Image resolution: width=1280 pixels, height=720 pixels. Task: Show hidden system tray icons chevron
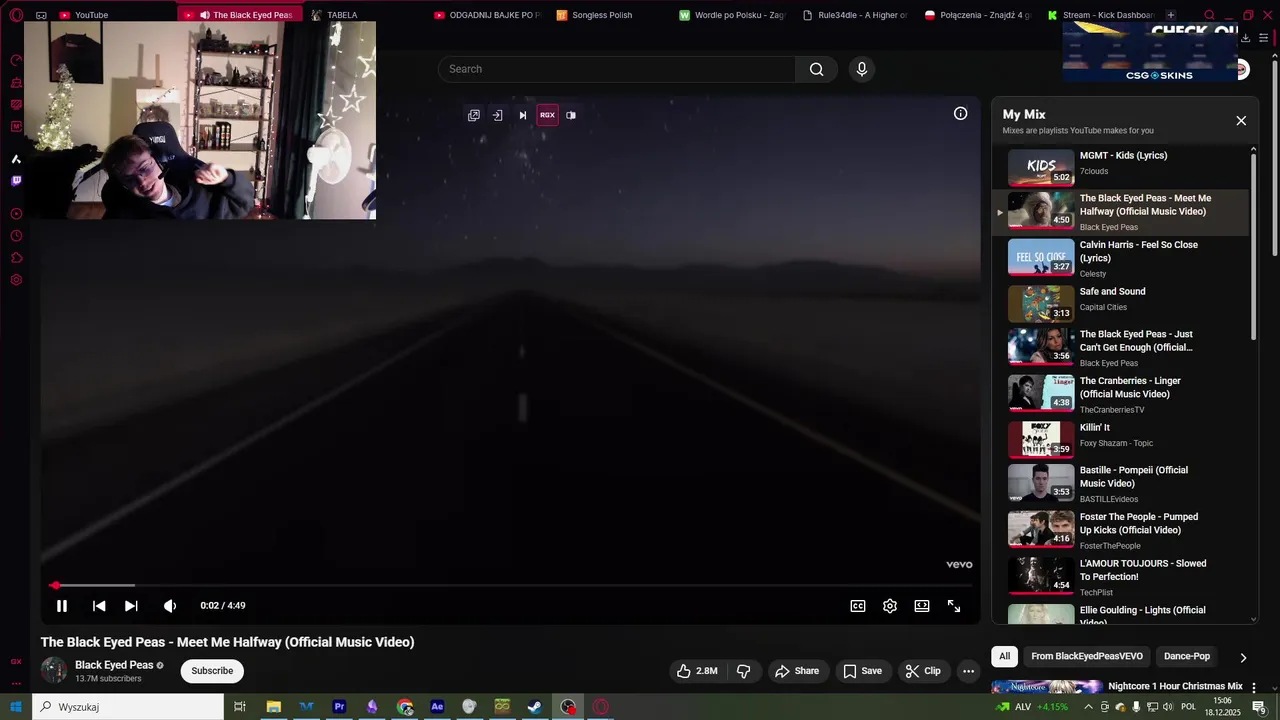[x=1088, y=707]
